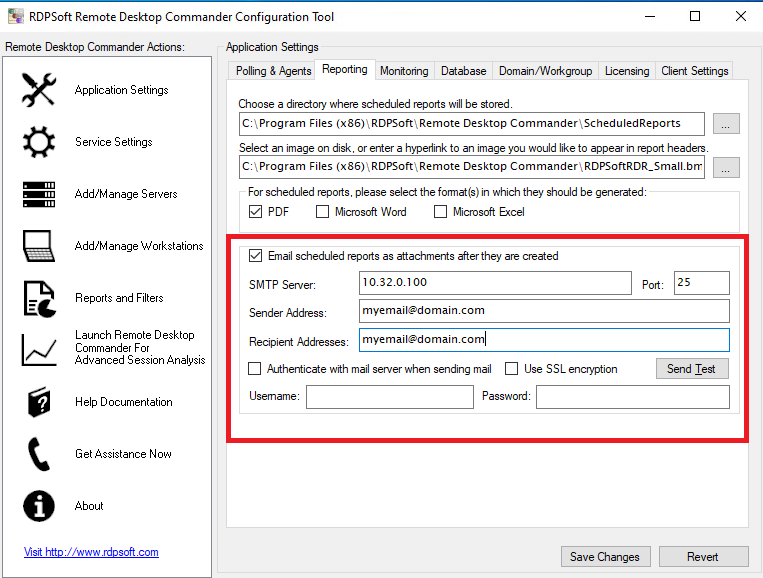
Task: Select the Add/Manage Servers icon
Action: [x=39, y=194]
